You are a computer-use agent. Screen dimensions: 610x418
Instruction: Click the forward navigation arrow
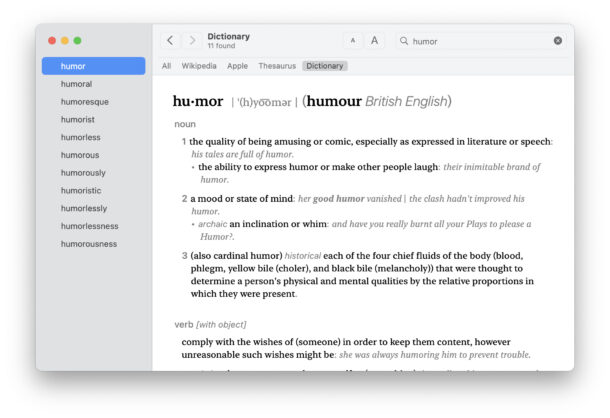192,41
